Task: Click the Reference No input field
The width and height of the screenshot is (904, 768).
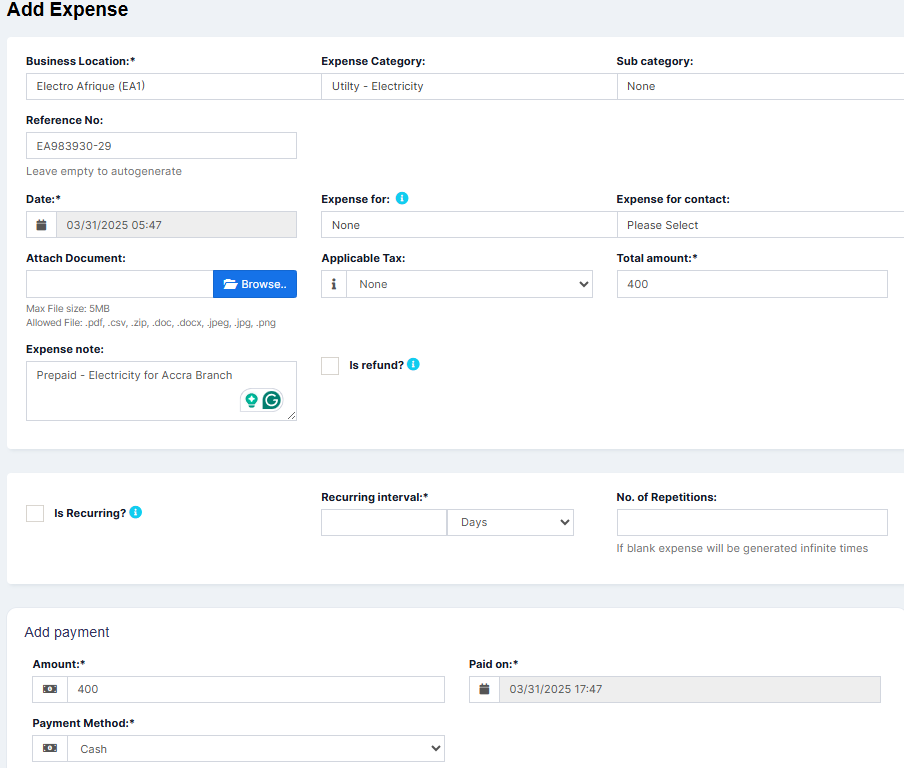Action: coord(161,146)
